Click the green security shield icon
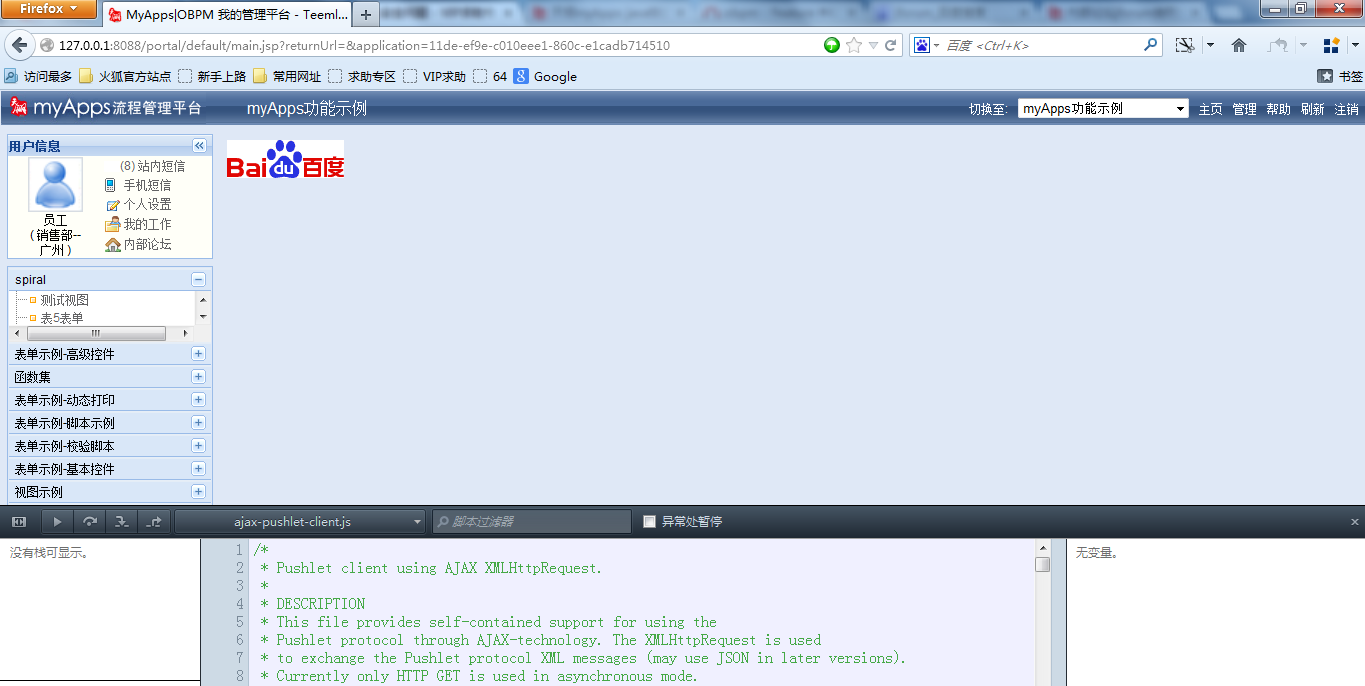The height and width of the screenshot is (686, 1365). (x=832, y=45)
